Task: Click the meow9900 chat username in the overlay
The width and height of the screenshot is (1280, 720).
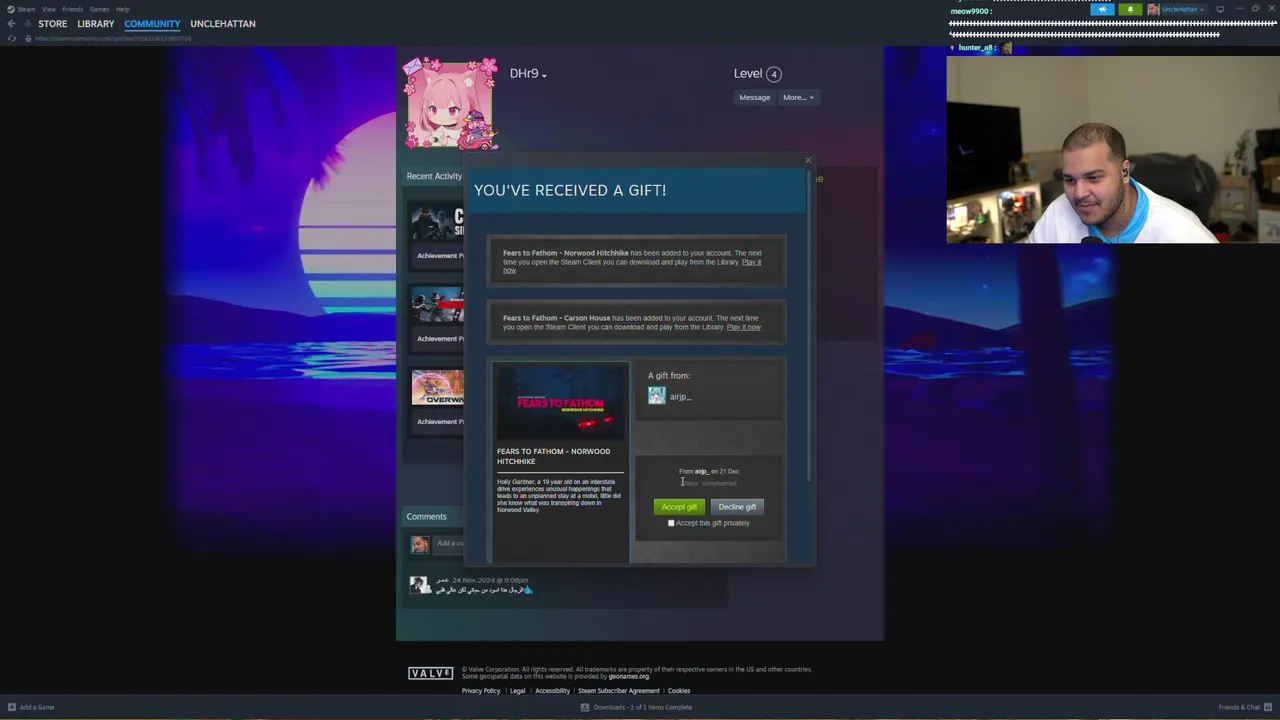Action: [968, 11]
